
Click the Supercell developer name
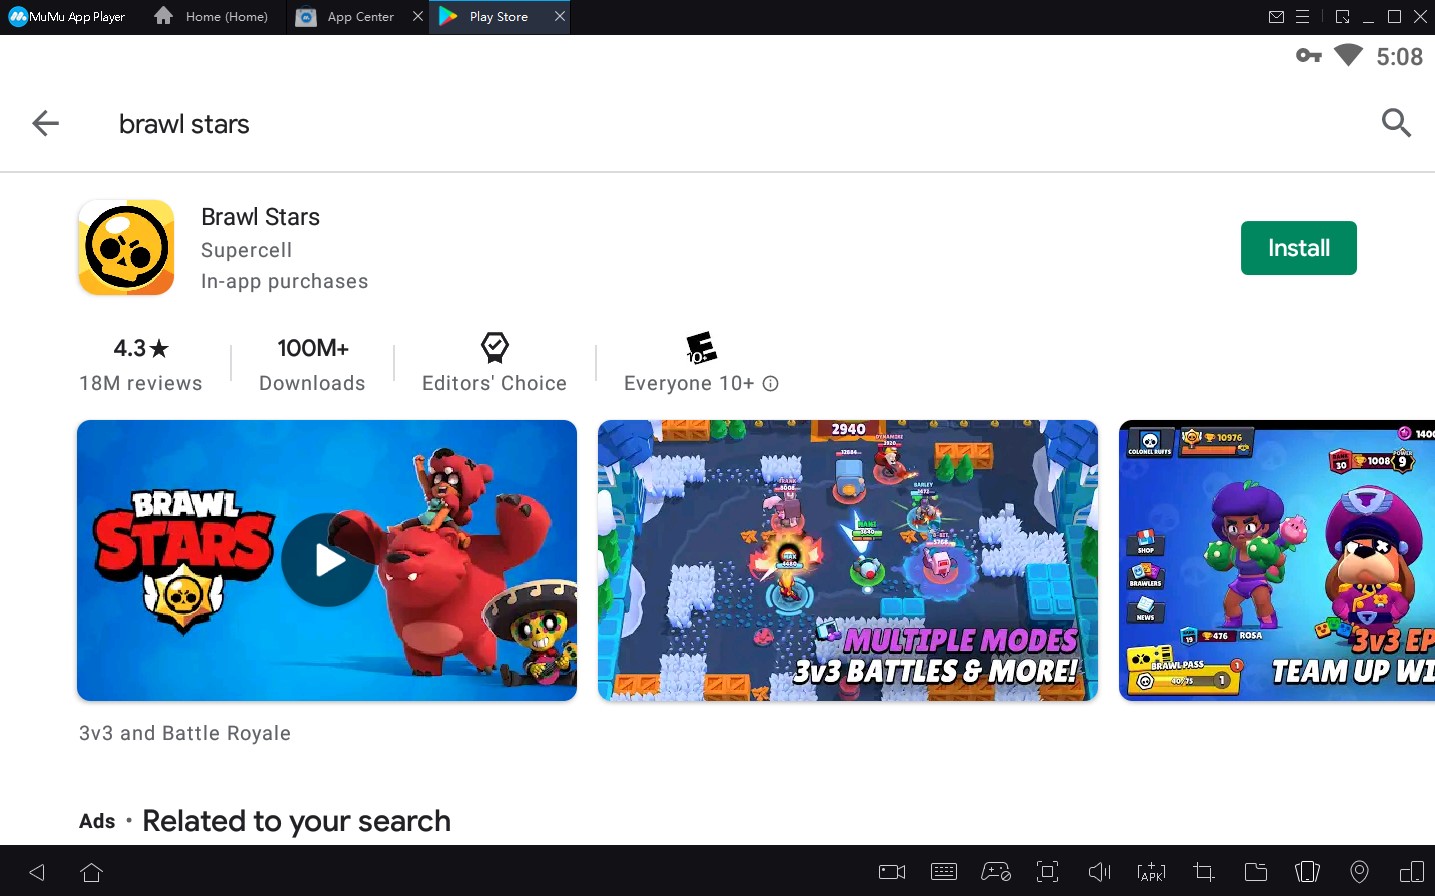click(247, 250)
